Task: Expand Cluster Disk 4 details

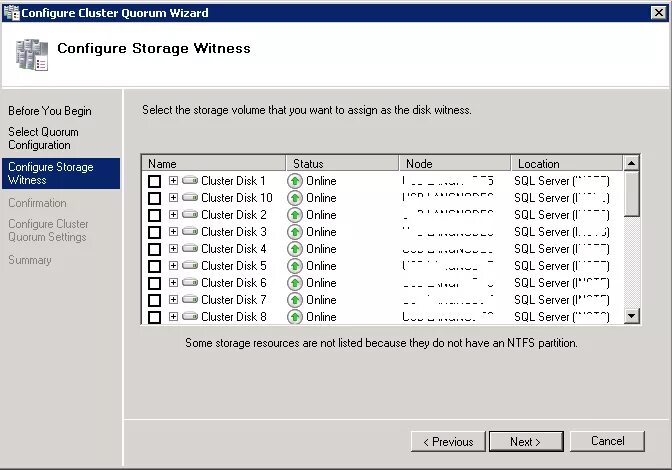Action: 173,248
